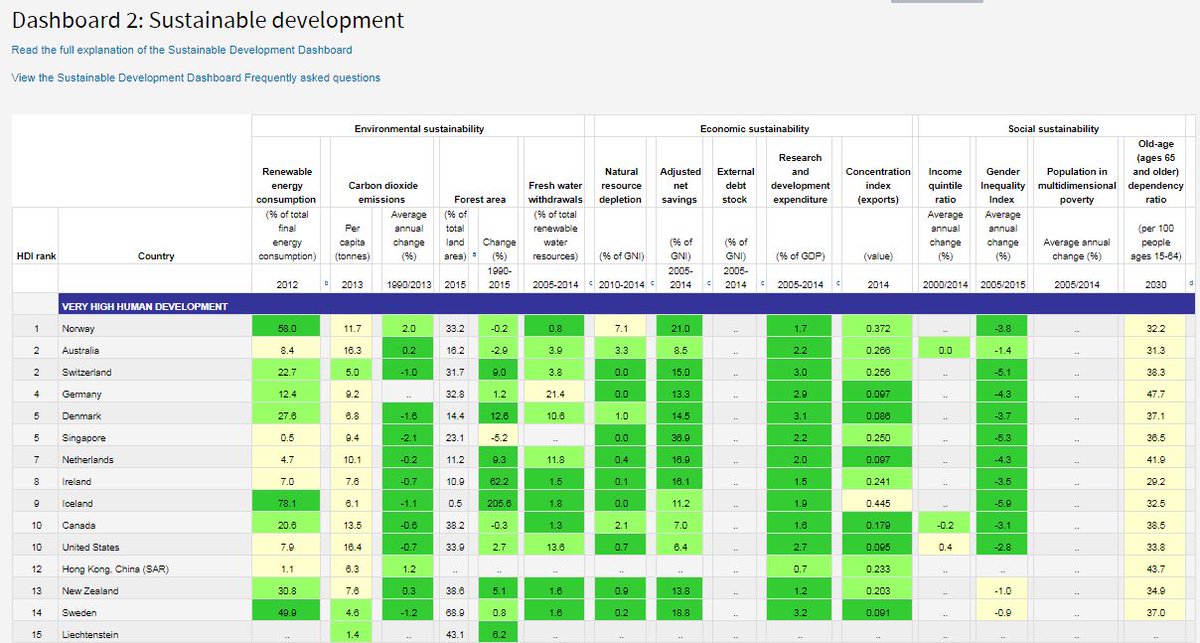Screen dimensions: 1200x643
Task: Select the Sweden country name
Action: (80, 613)
